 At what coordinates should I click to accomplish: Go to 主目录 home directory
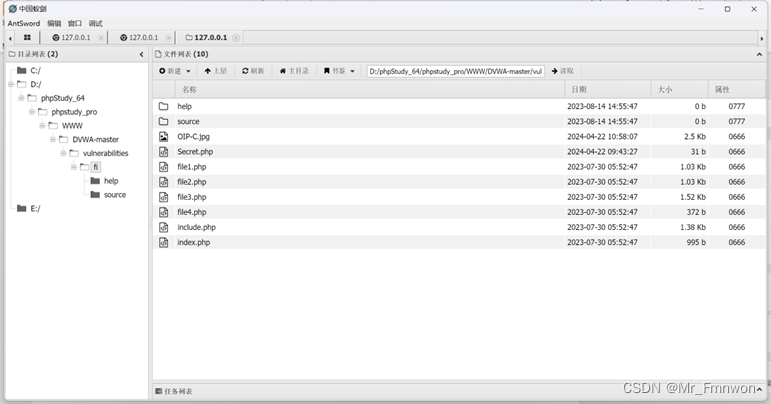[x=294, y=71]
